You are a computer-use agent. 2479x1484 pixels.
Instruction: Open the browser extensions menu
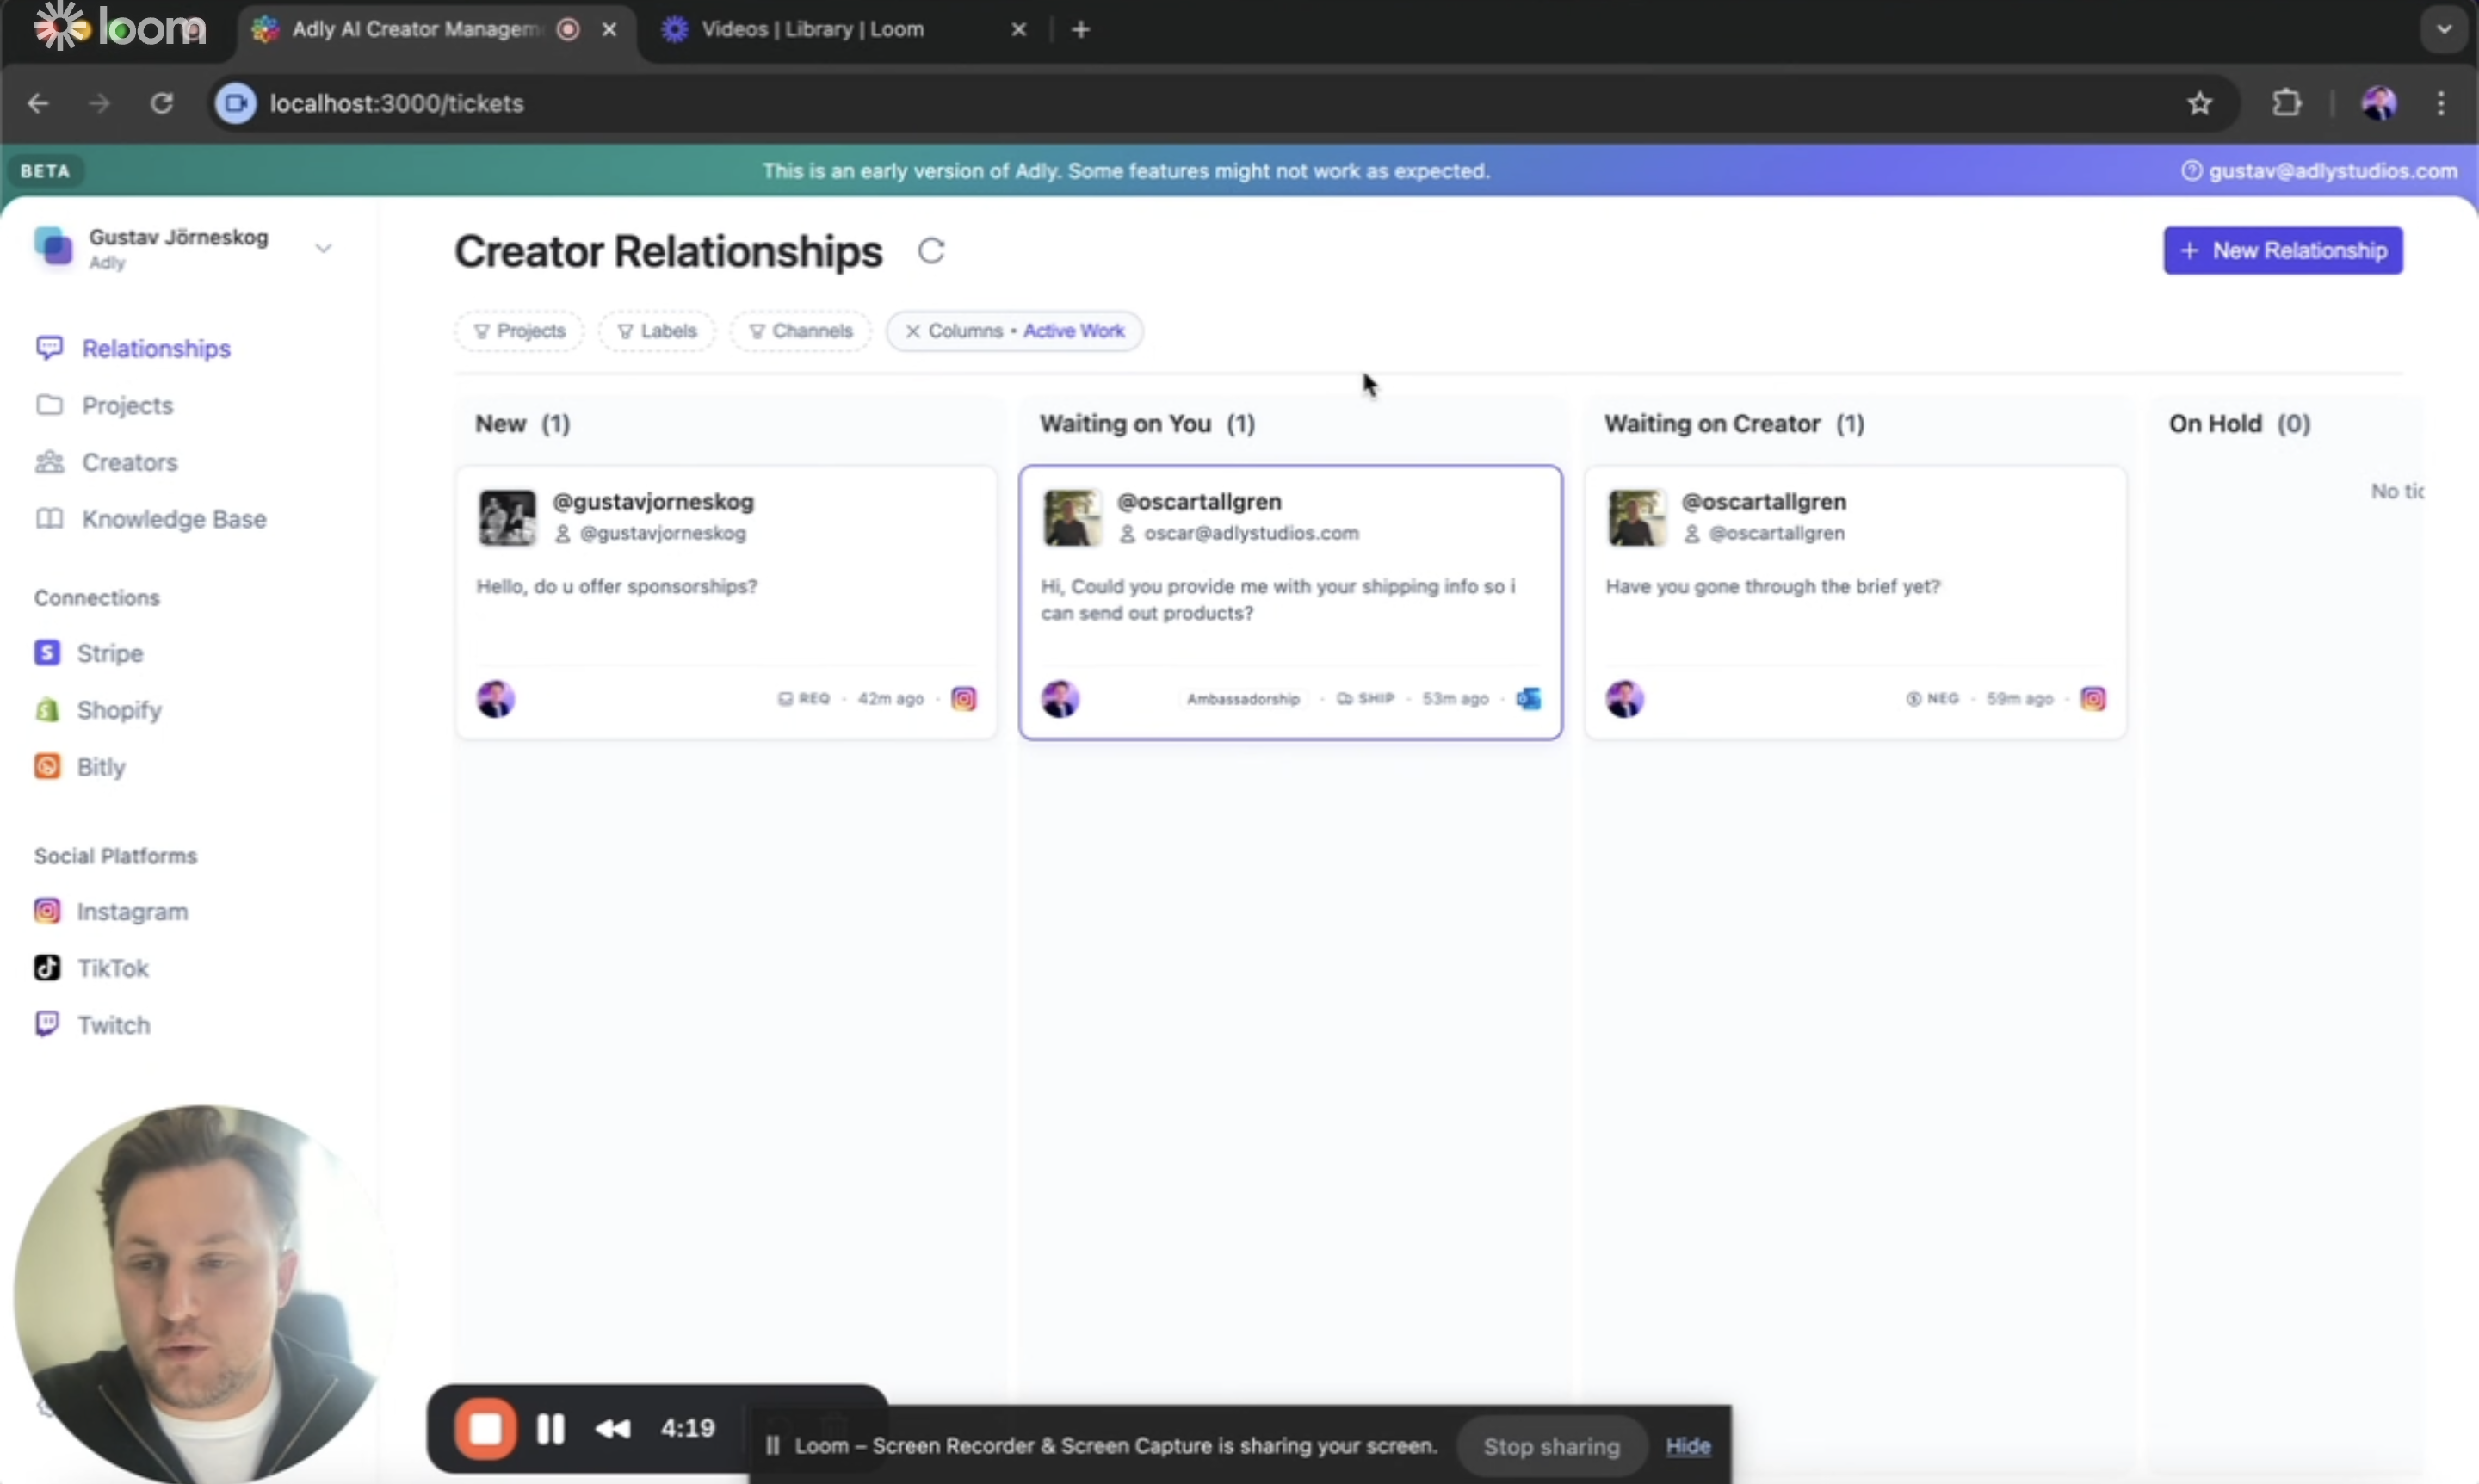[2286, 103]
